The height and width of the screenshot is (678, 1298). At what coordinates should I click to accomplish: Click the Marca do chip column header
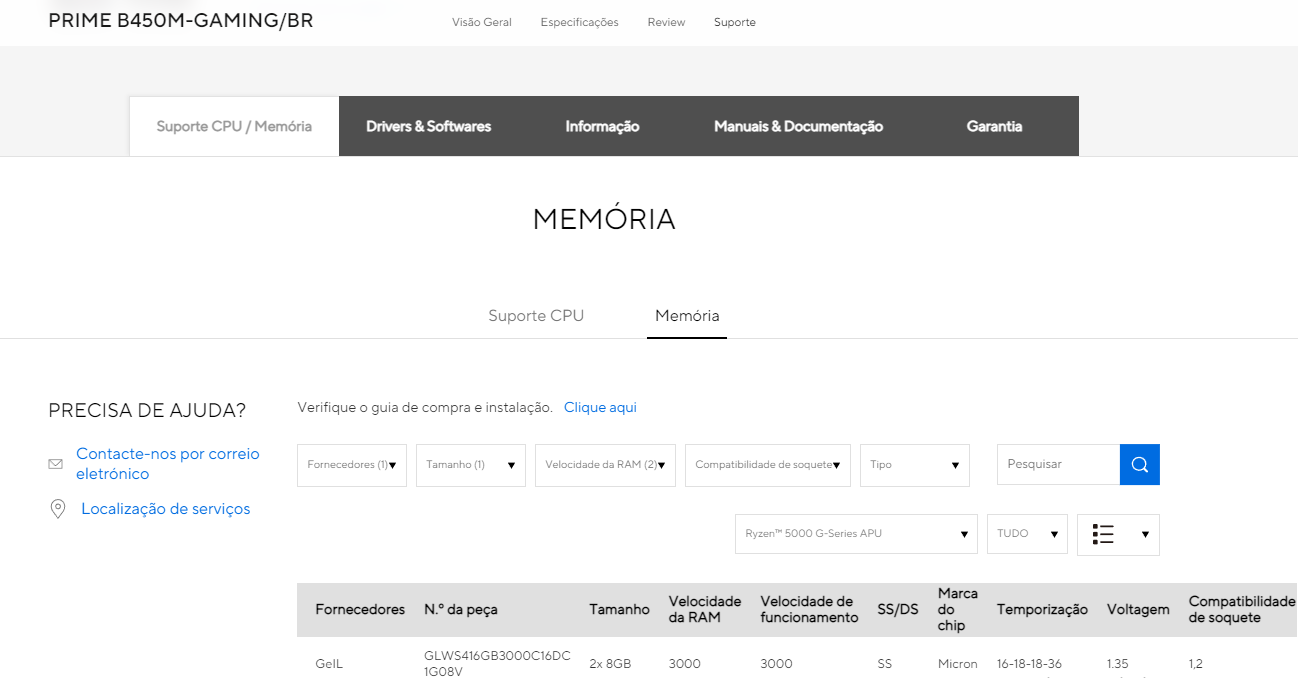tap(958, 609)
